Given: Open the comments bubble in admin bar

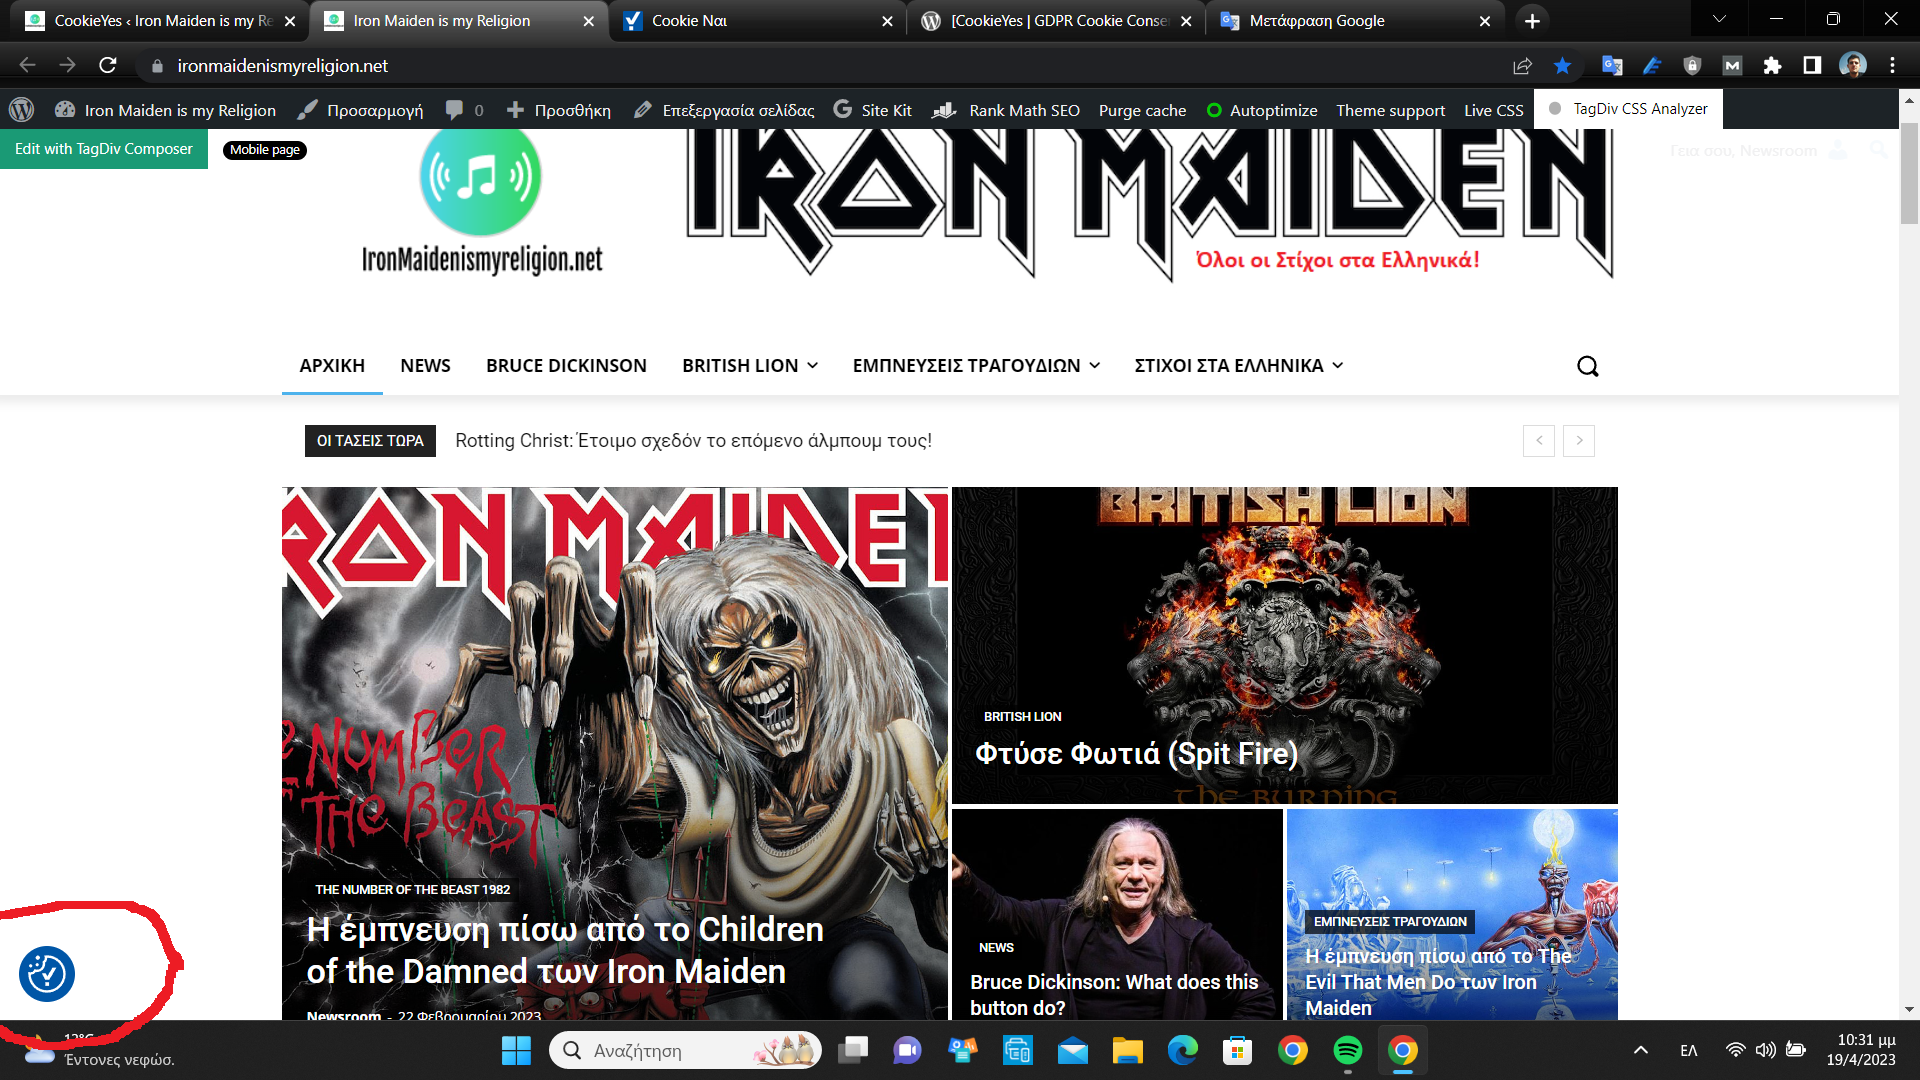Looking at the screenshot, I should pyautogui.click(x=464, y=110).
